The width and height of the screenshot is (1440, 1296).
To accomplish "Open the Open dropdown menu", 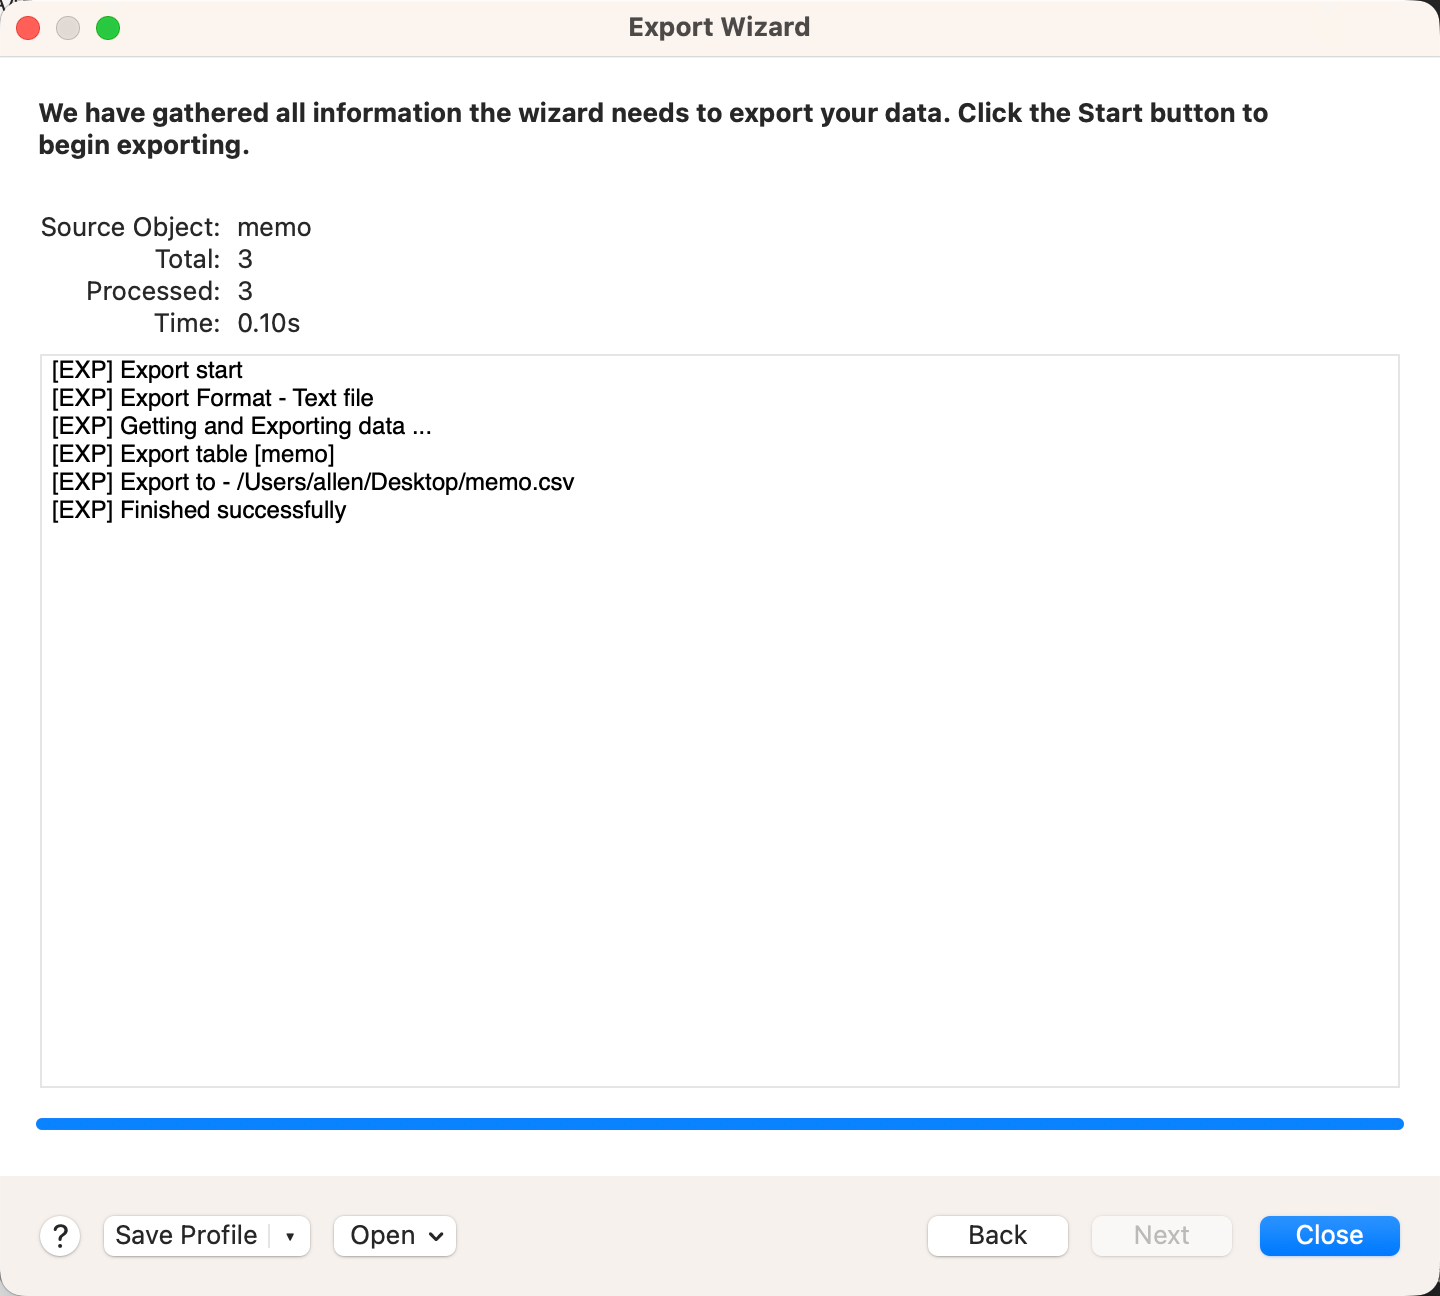I will 395,1236.
